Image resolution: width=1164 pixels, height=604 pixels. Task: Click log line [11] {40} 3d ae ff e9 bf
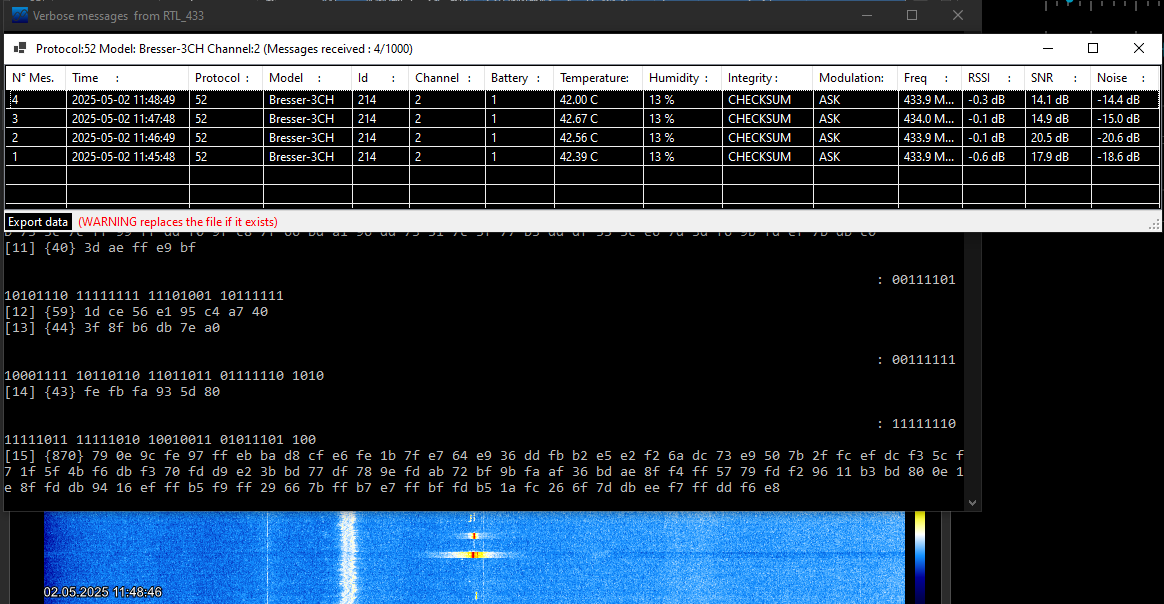tap(100, 248)
